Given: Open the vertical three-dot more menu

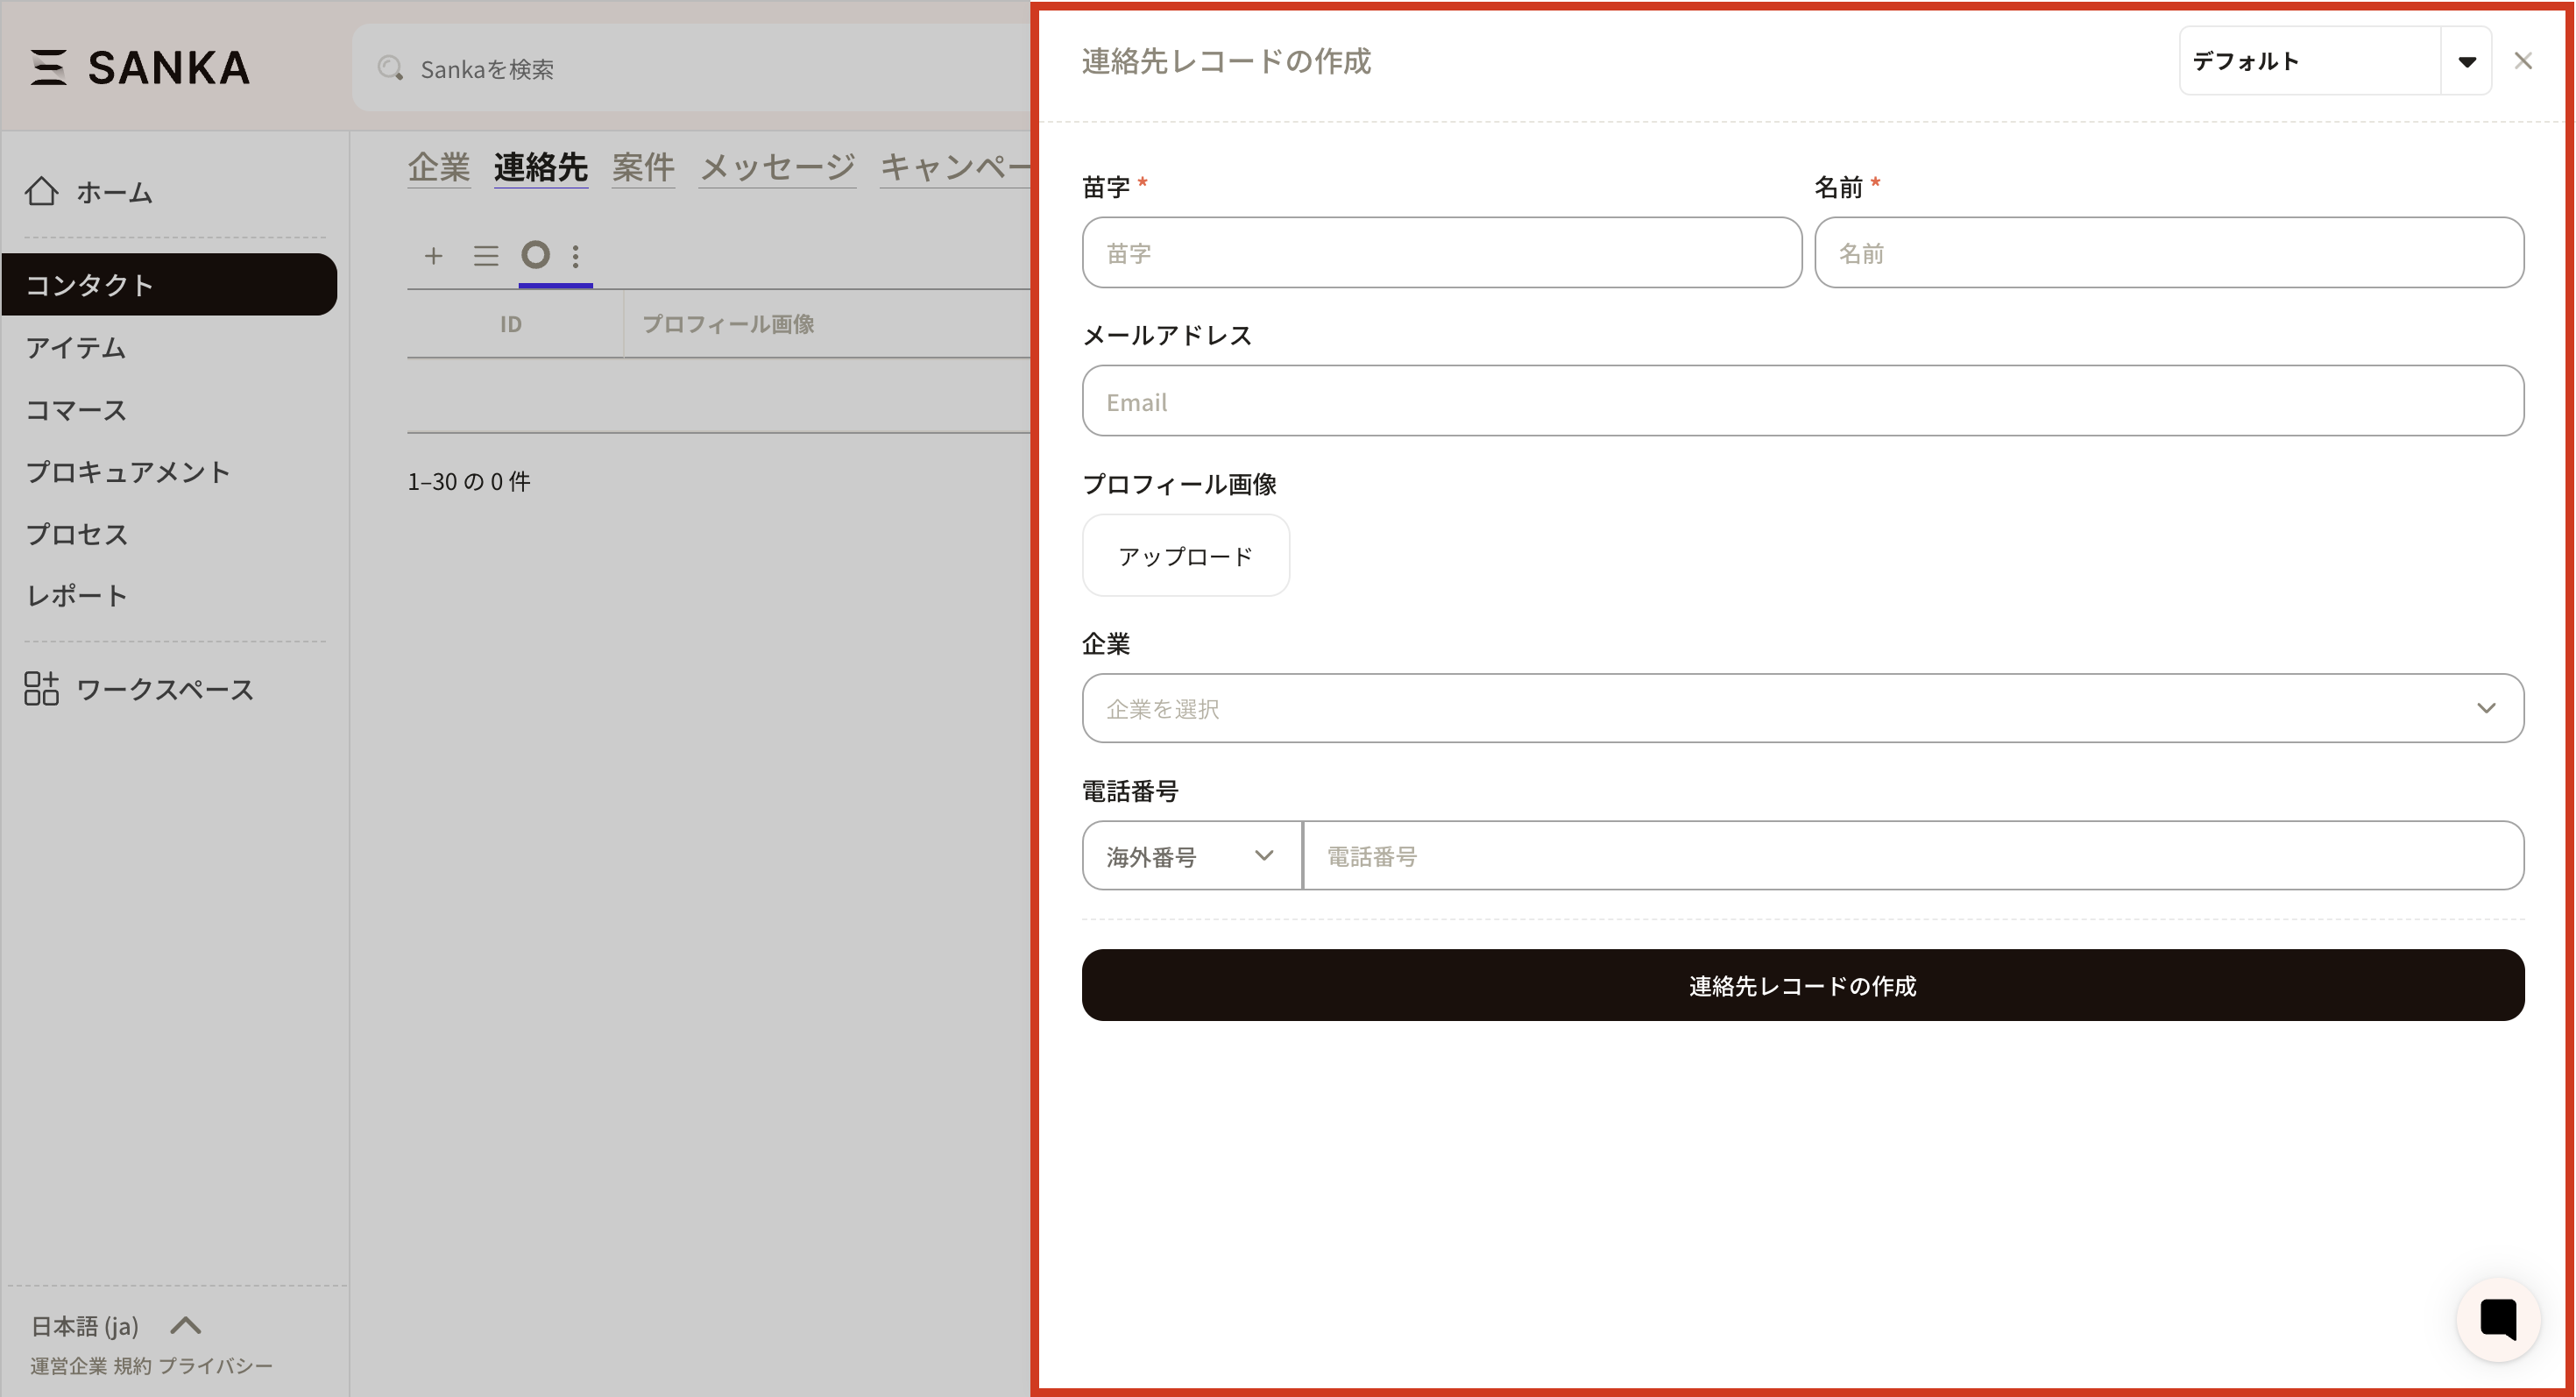Looking at the screenshot, I should click(x=576, y=256).
